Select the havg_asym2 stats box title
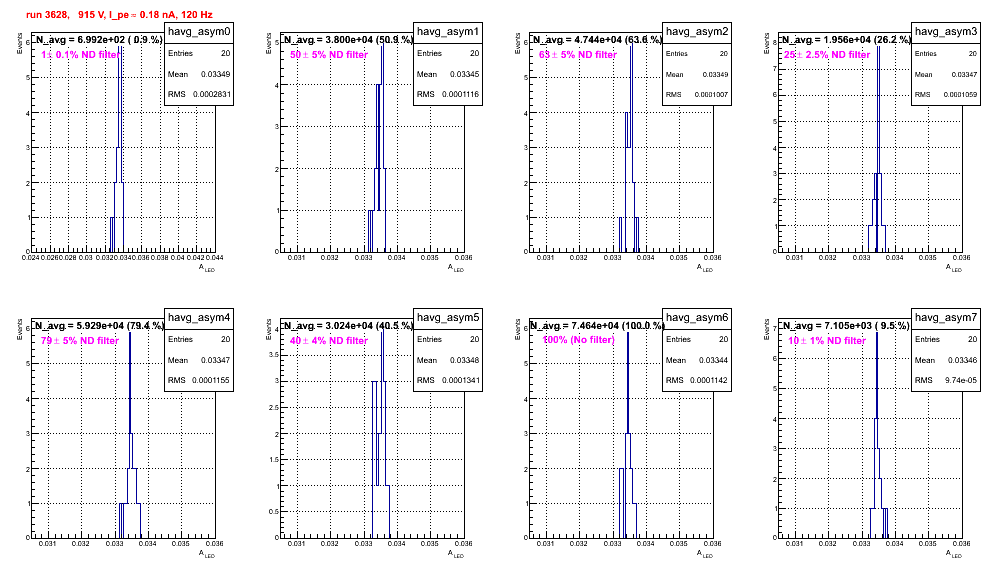Image resolution: width=996 pixels, height=572 pixels. 697,31
